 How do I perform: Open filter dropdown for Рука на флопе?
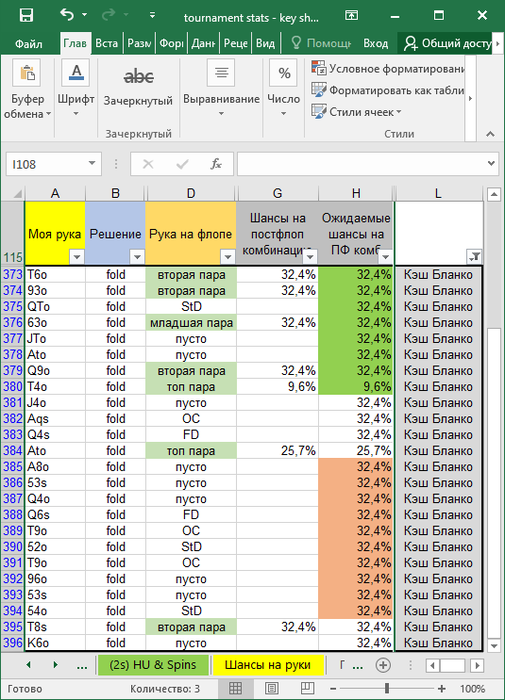228,257
